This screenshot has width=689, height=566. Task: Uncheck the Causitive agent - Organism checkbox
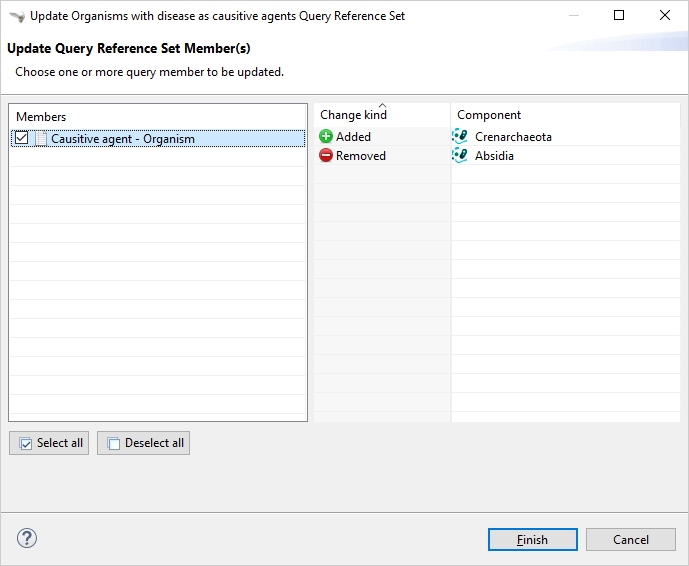click(x=22, y=139)
